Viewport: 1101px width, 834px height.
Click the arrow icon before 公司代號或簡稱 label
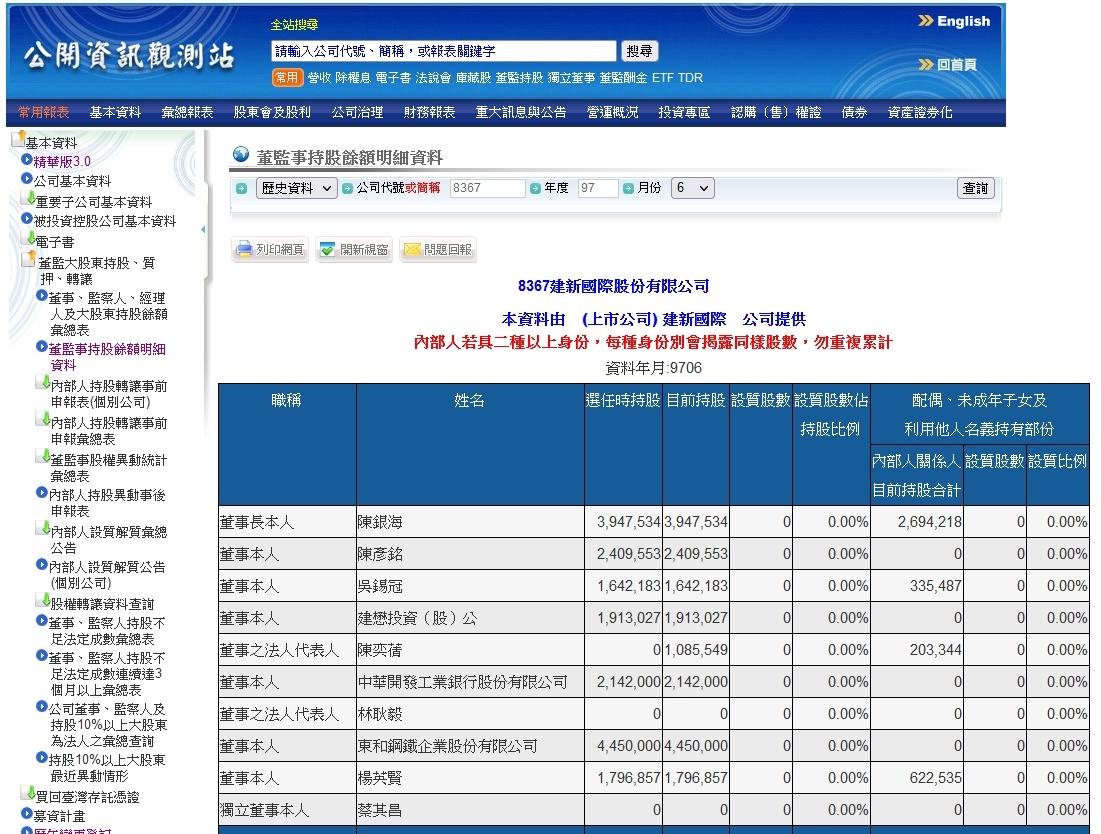pyautogui.click(x=347, y=188)
